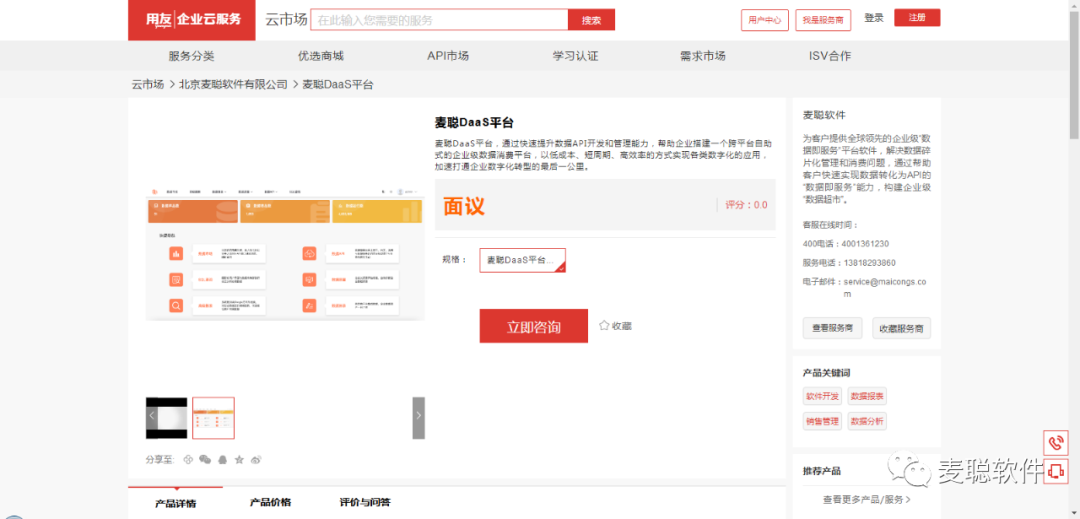
Task: Click 我是服务商 button
Action: (822, 20)
